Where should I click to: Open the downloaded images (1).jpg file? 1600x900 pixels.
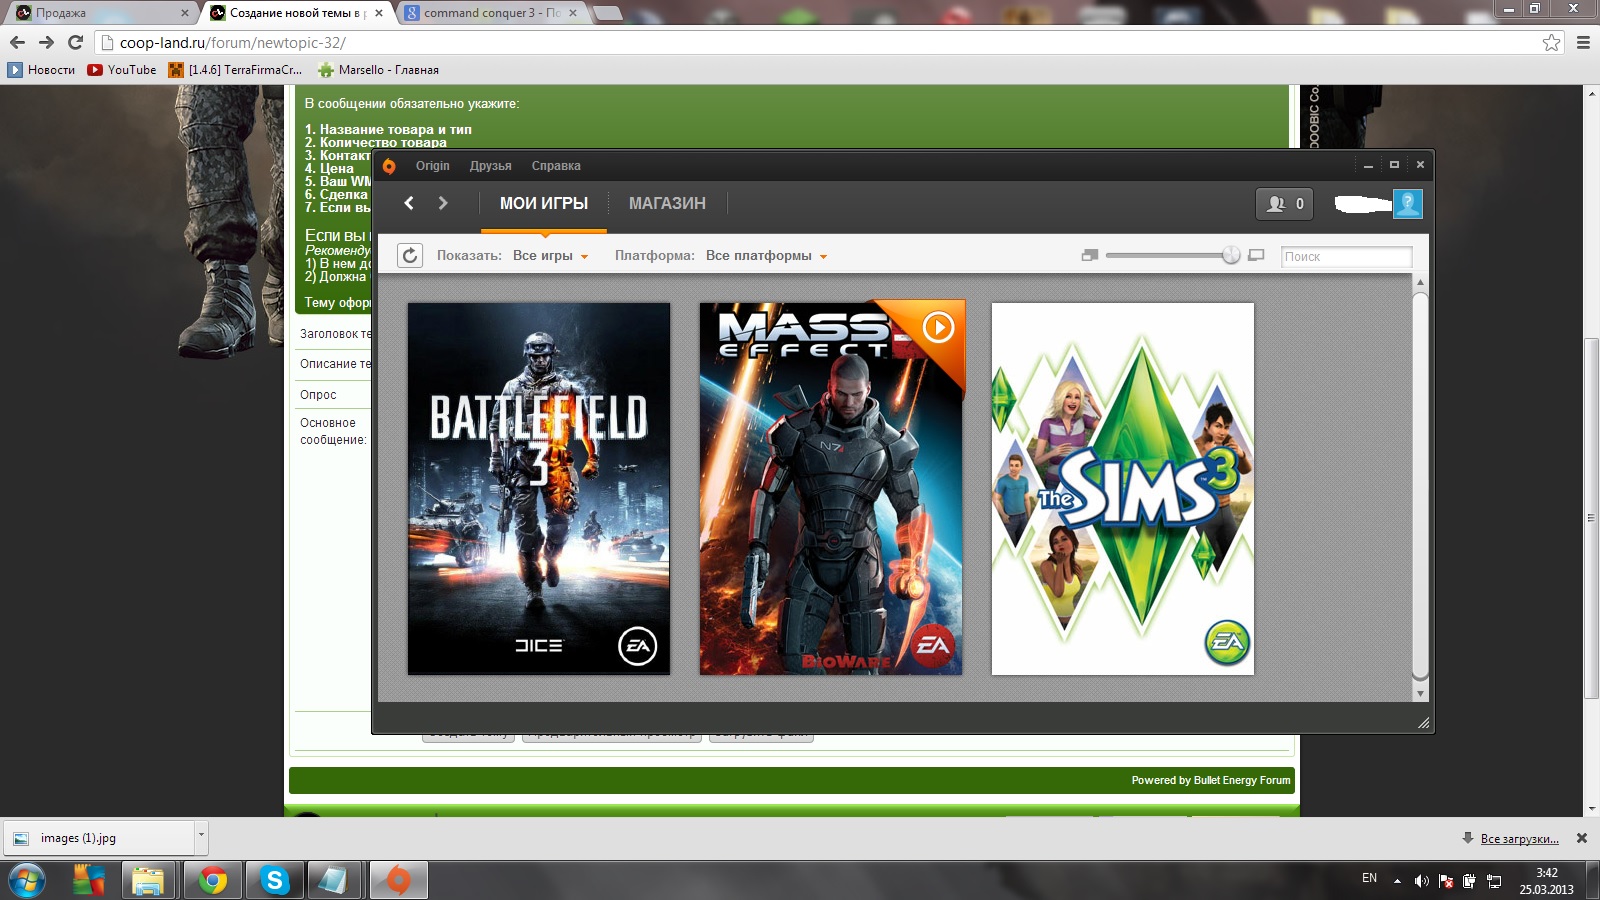tap(98, 838)
